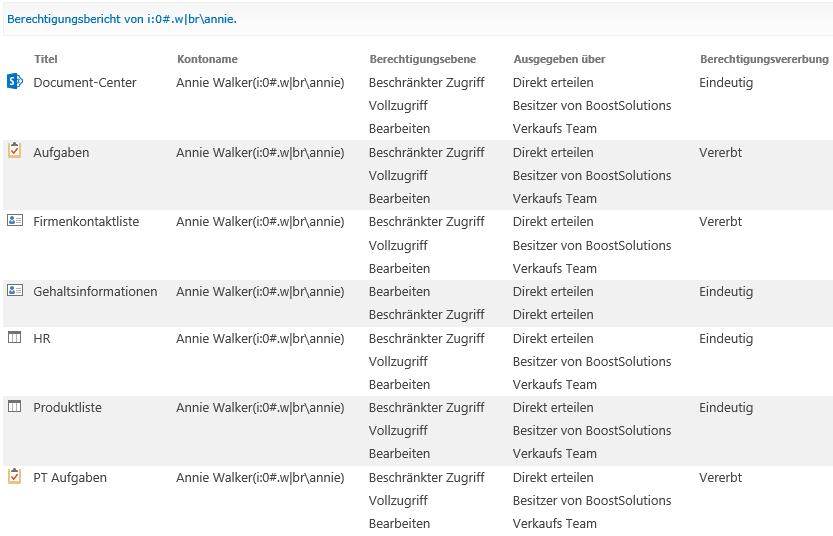Click the task list icon beside Aufgaben
This screenshot has height=536, width=833.
click(x=14, y=150)
